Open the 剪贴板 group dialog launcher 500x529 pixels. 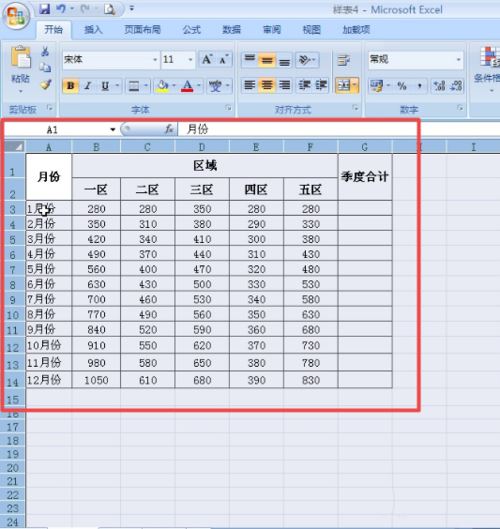(50, 108)
